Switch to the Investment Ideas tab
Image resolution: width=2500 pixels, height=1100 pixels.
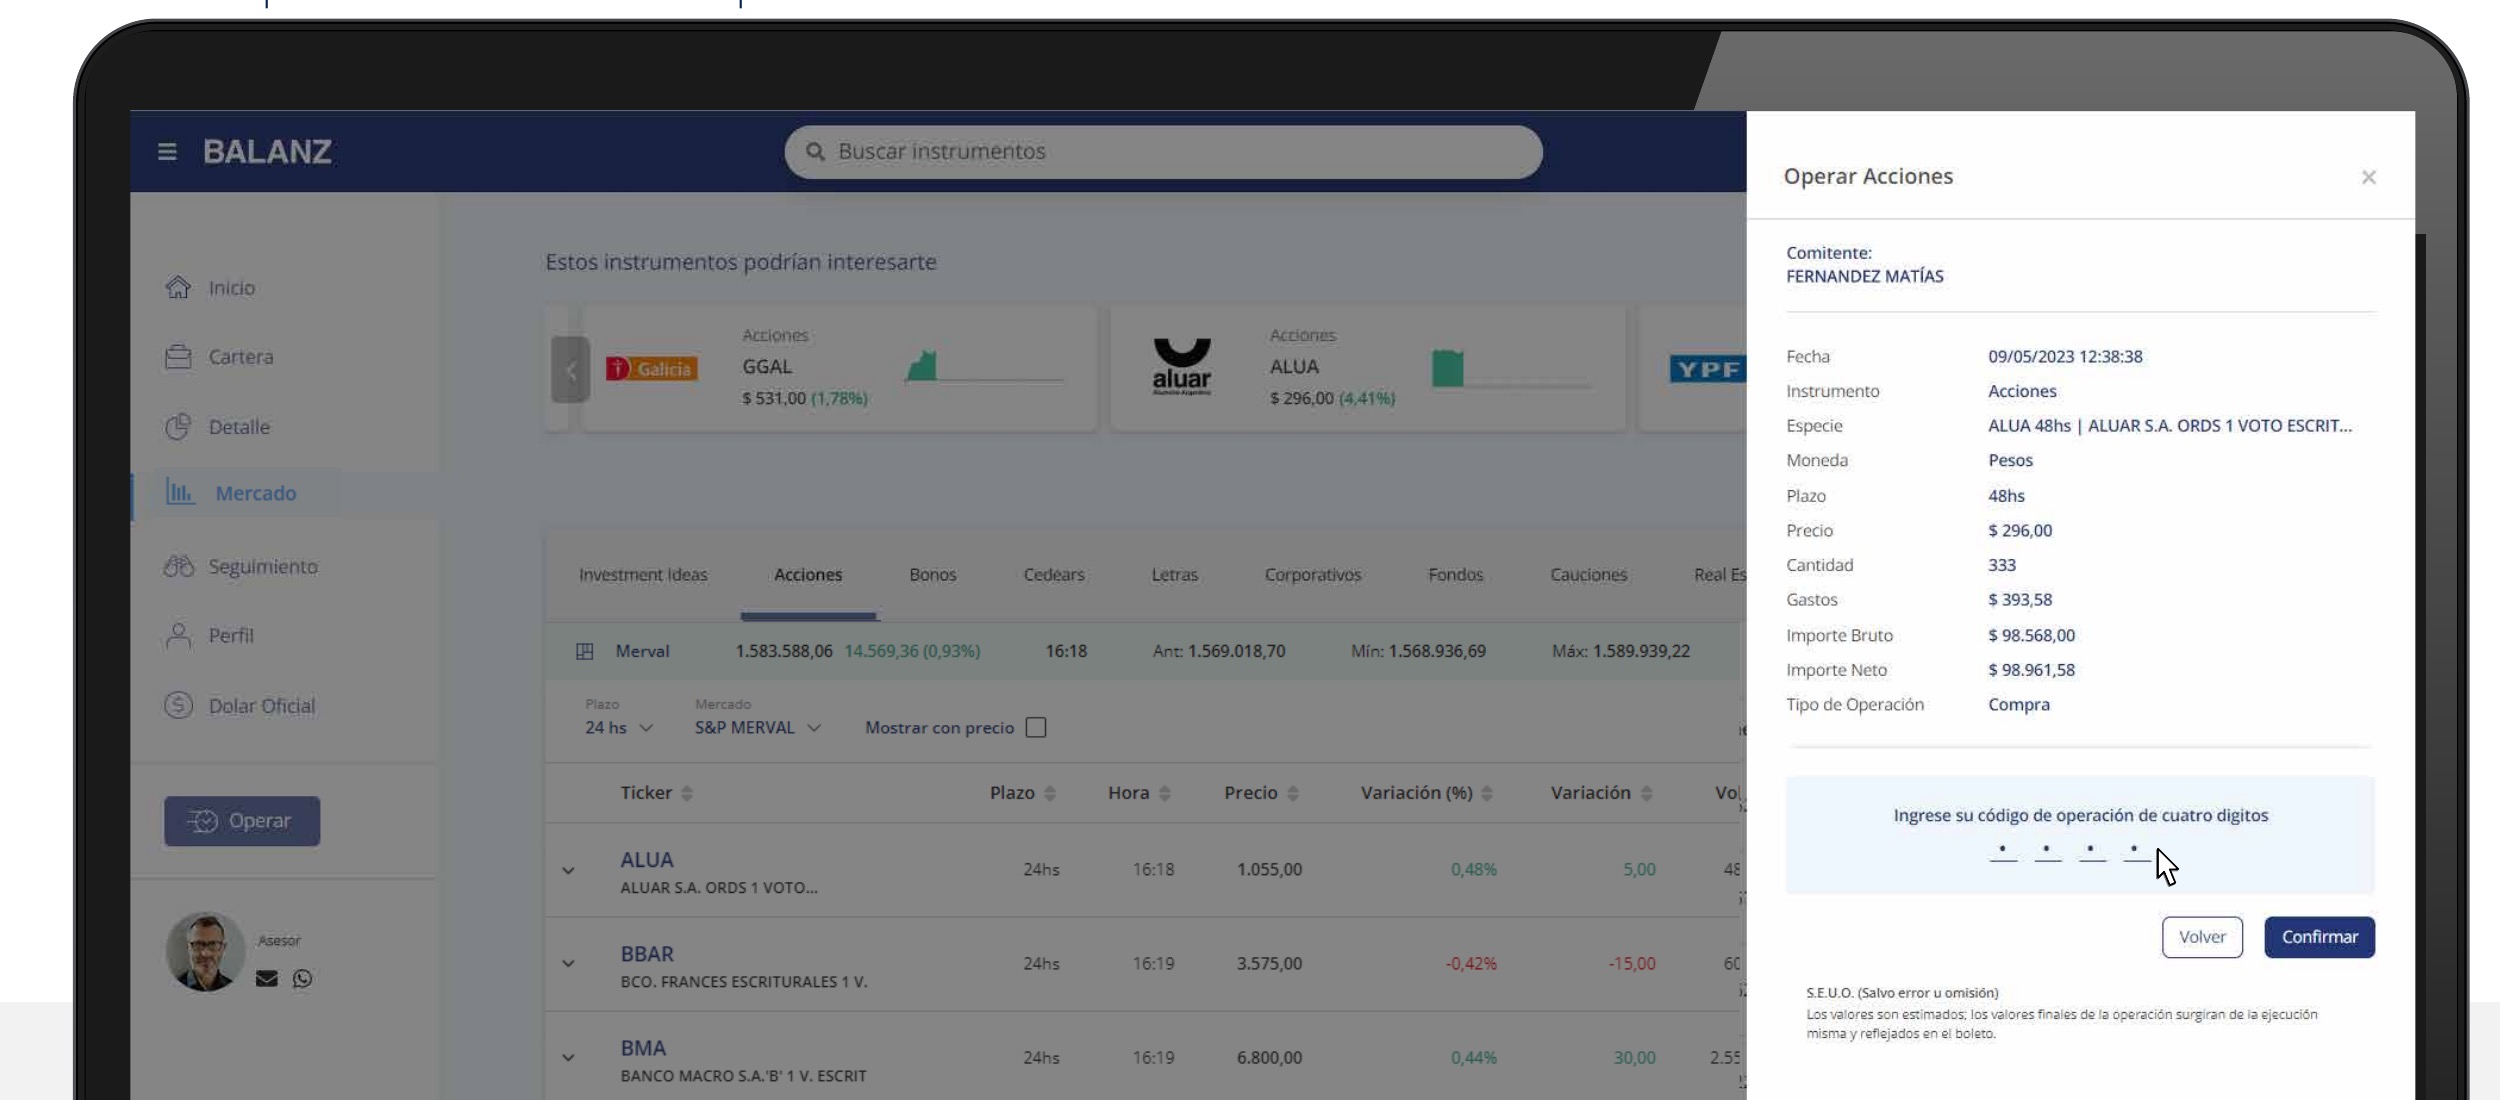tap(643, 575)
